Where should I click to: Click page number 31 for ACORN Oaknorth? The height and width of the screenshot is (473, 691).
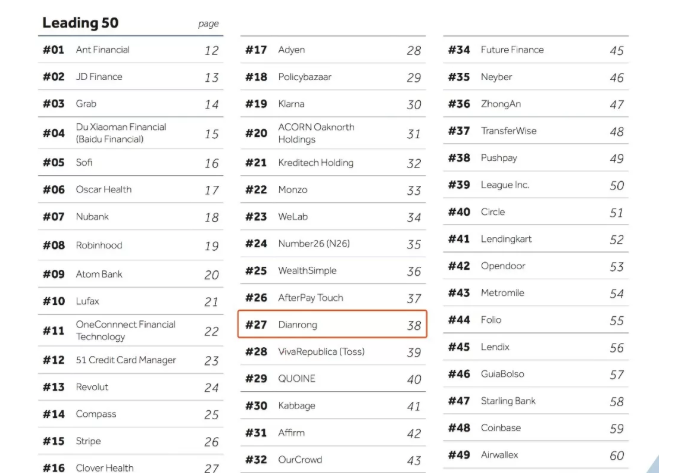pyautogui.click(x=413, y=134)
